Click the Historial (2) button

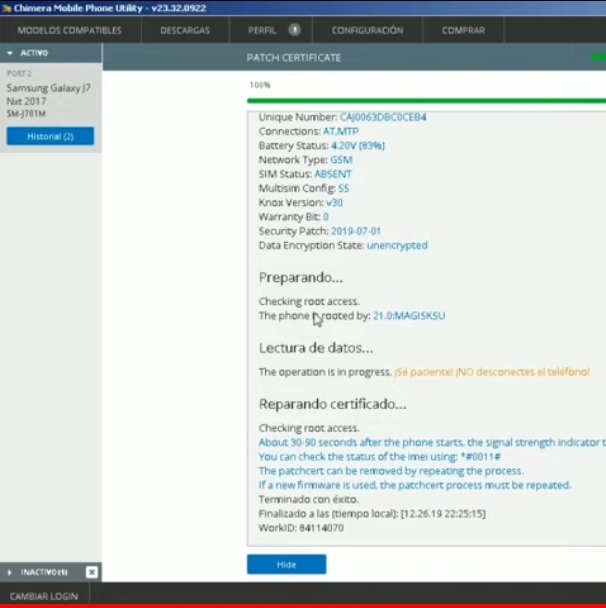coord(50,136)
